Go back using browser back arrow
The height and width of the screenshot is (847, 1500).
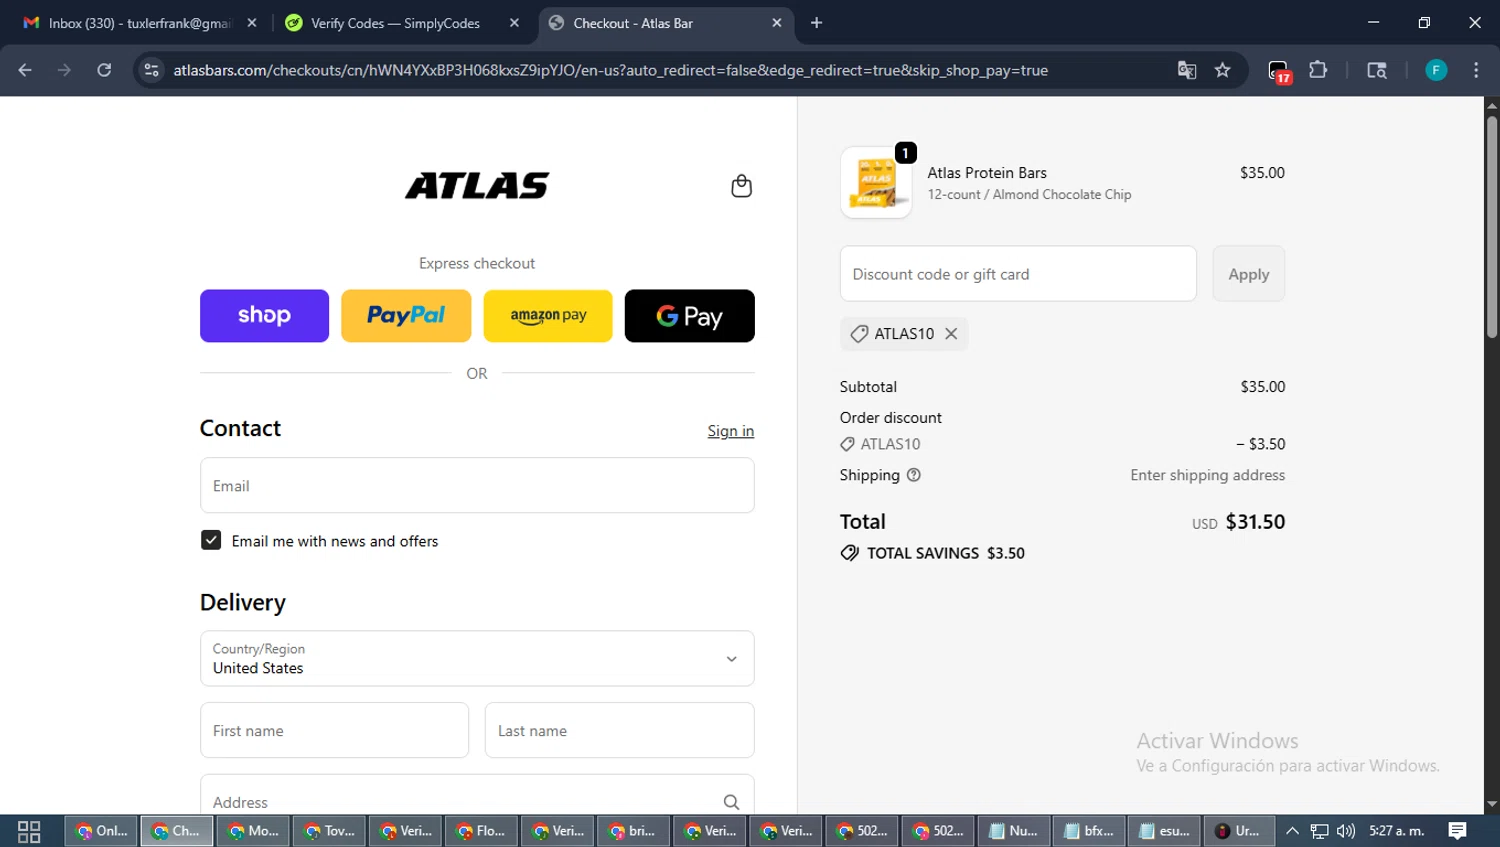coord(25,70)
